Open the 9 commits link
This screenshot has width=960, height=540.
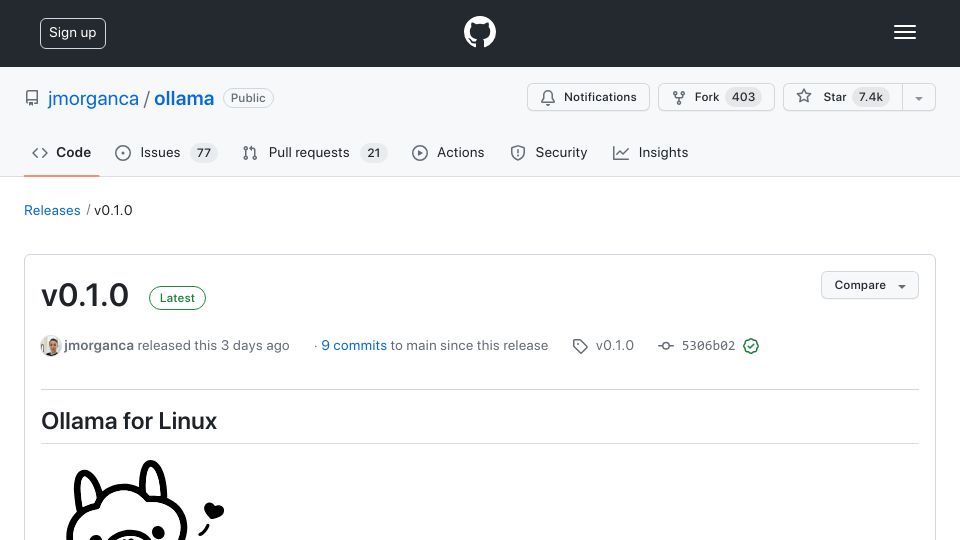click(354, 346)
